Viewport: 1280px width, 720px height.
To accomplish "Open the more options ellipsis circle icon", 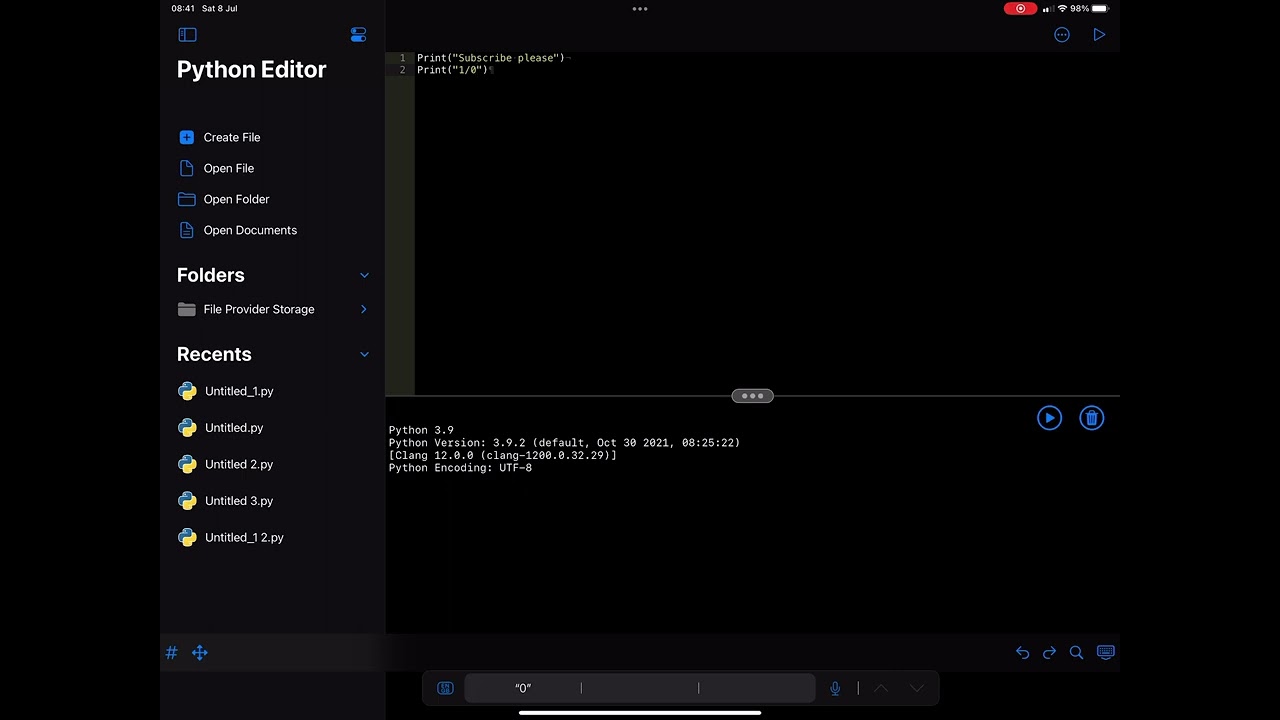I will coord(1062,35).
